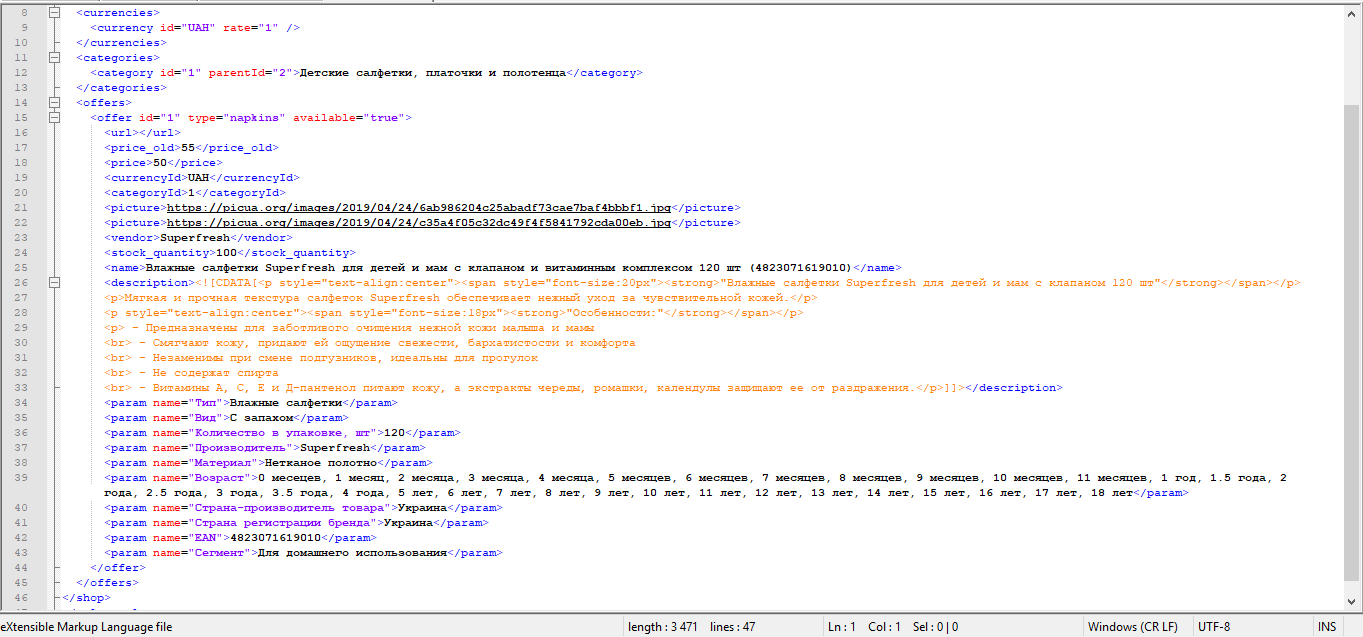
Task: Collapse the currencies fold on line 8
Action: pos(52,13)
